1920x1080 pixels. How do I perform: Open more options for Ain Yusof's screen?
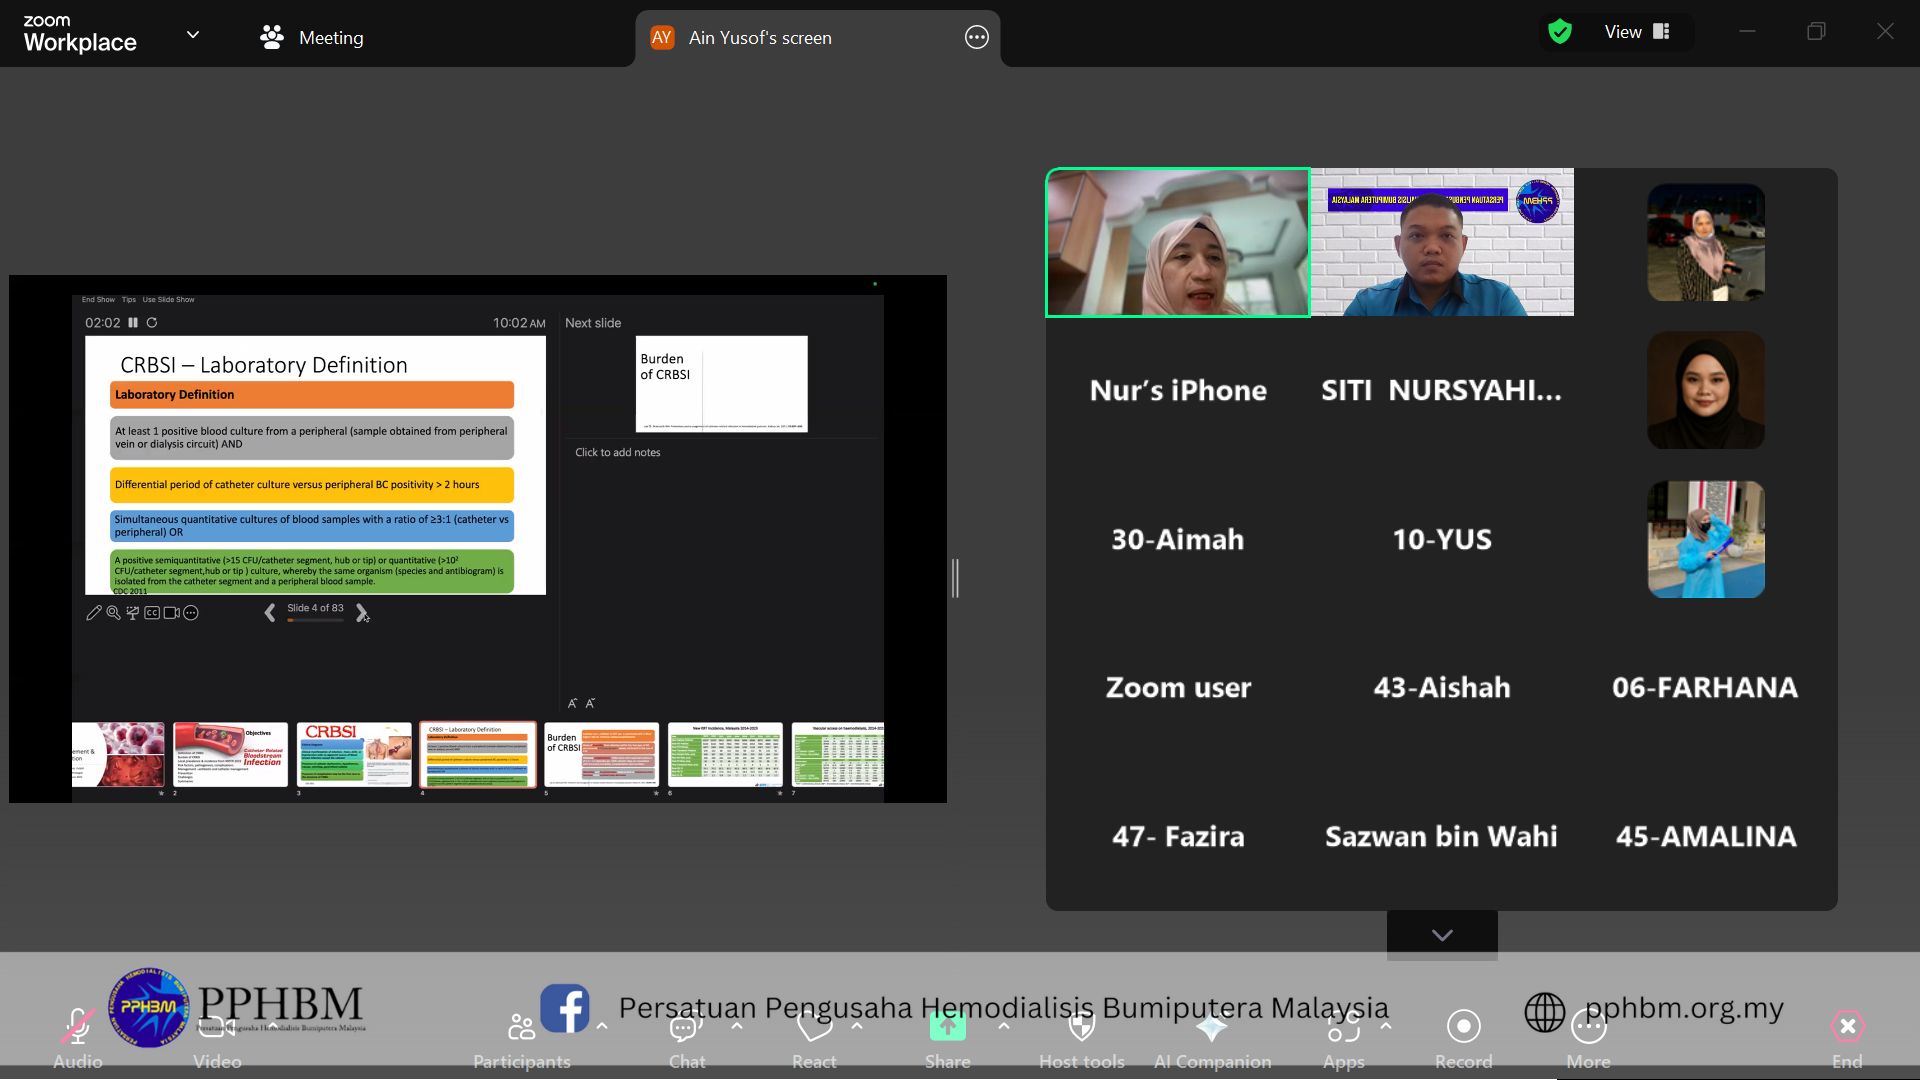point(976,38)
